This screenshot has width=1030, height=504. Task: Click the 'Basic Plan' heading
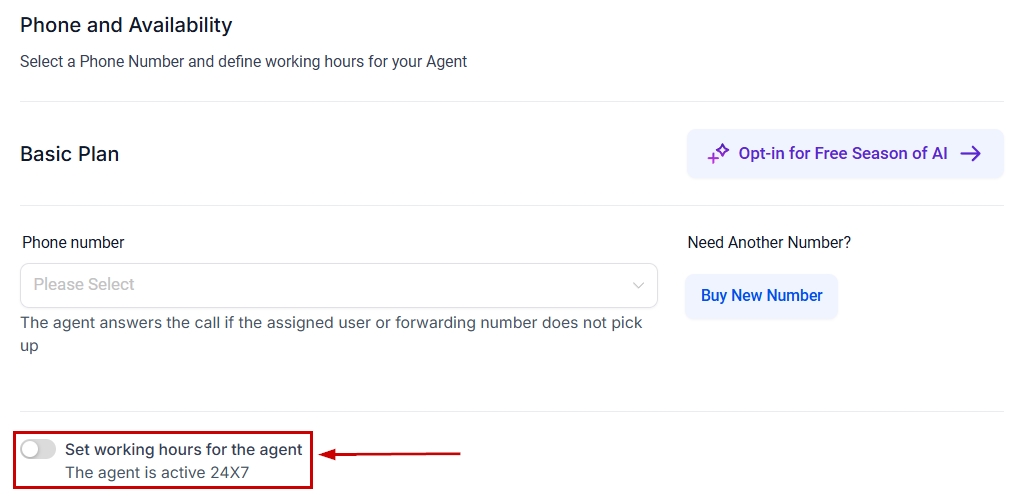(x=70, y=154)
